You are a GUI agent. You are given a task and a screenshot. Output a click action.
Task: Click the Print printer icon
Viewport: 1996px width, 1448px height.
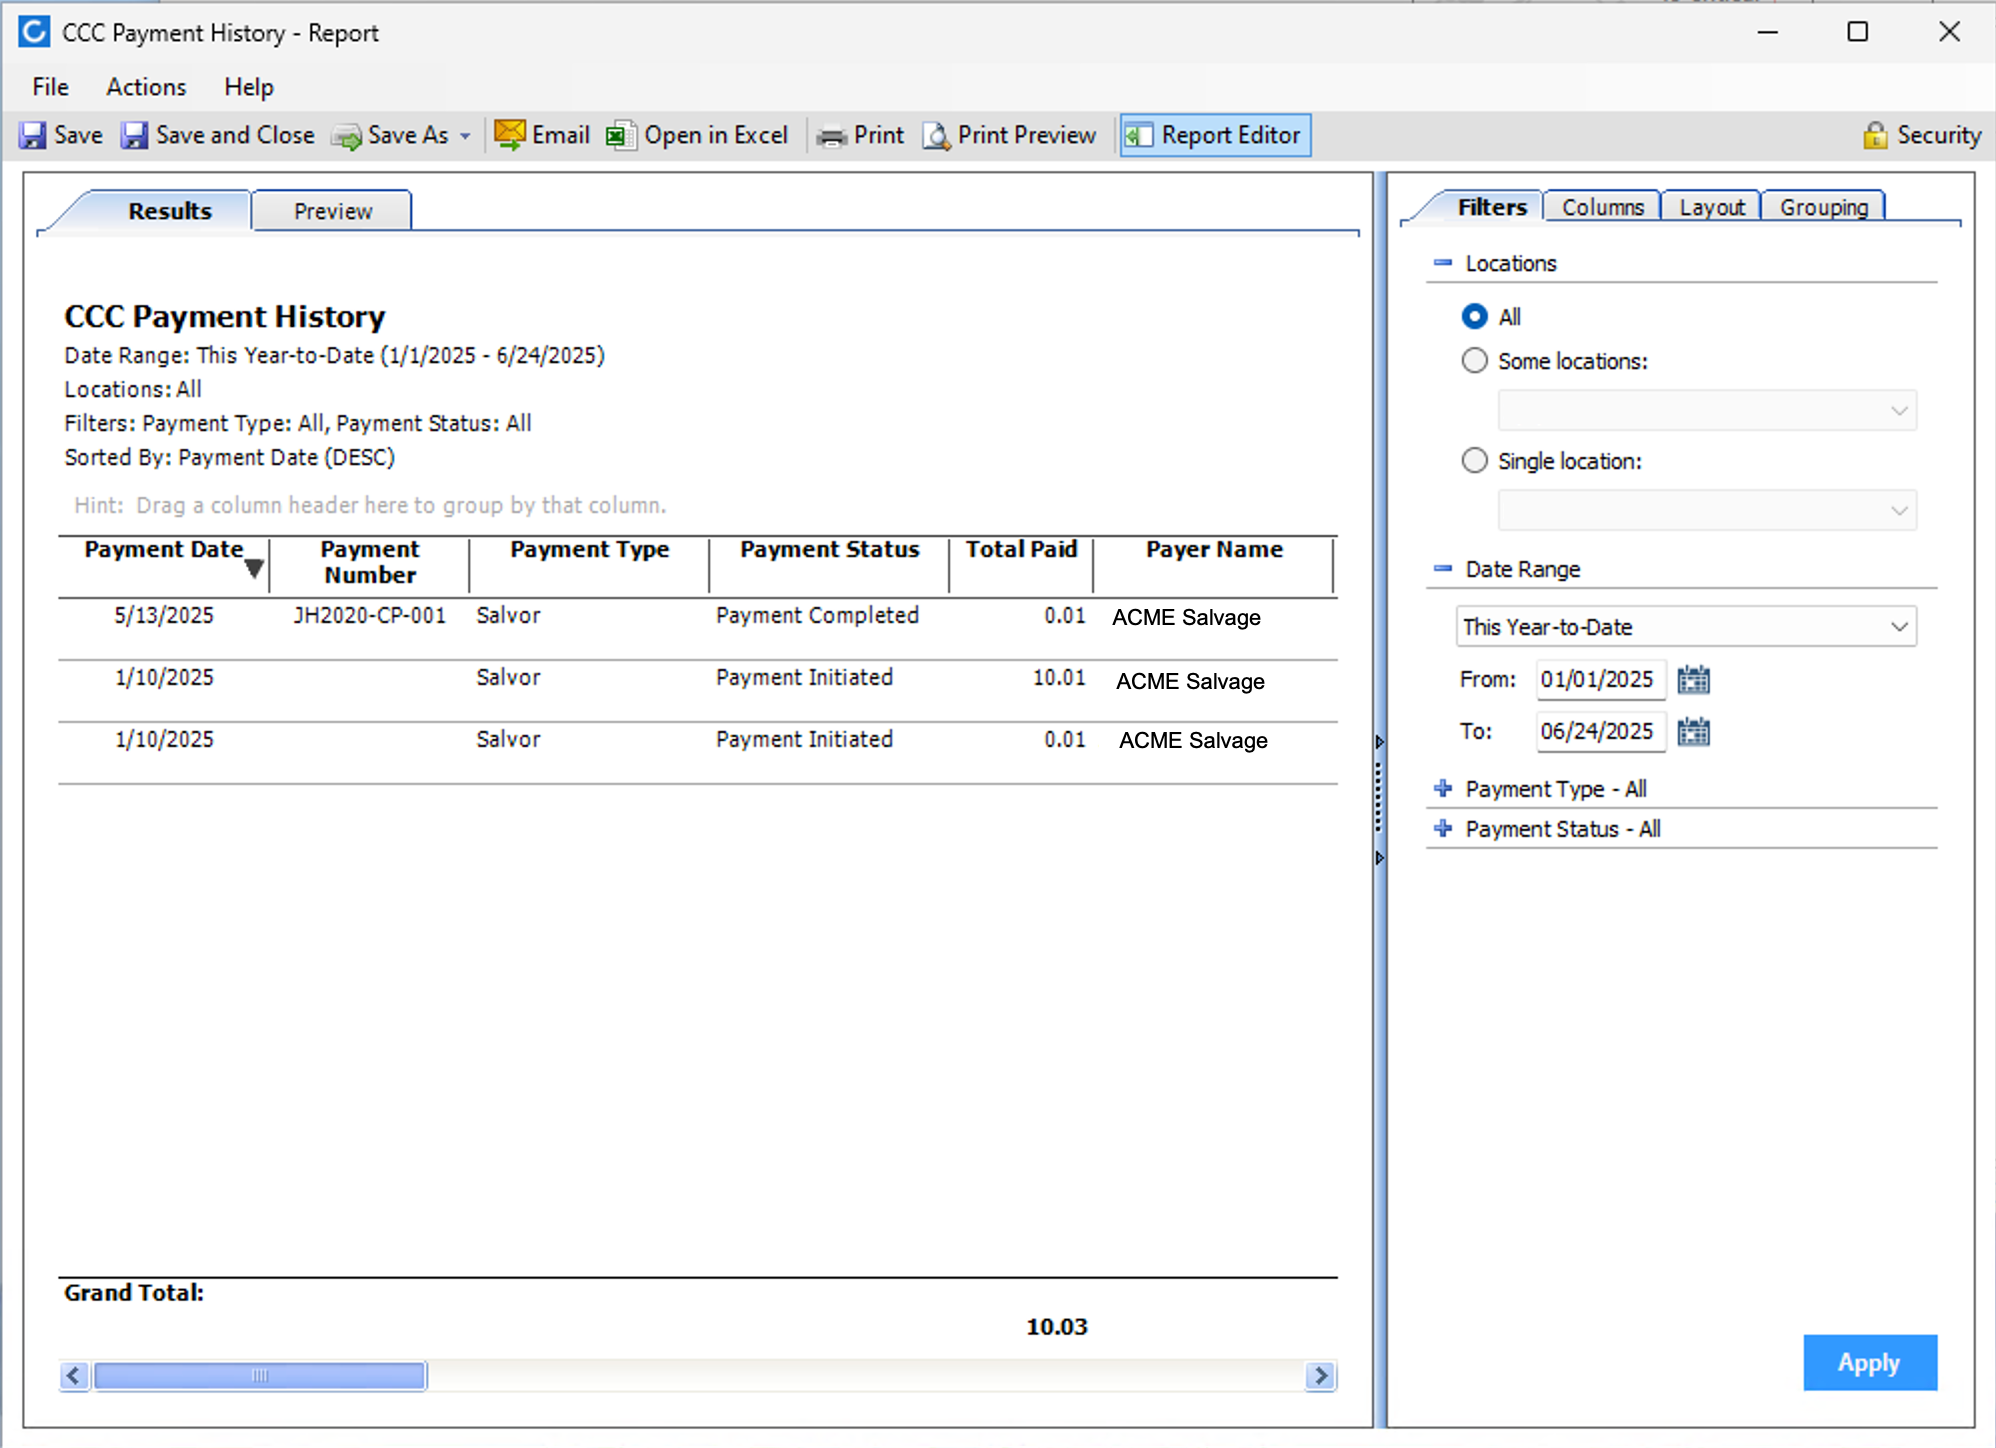(832, 136)
